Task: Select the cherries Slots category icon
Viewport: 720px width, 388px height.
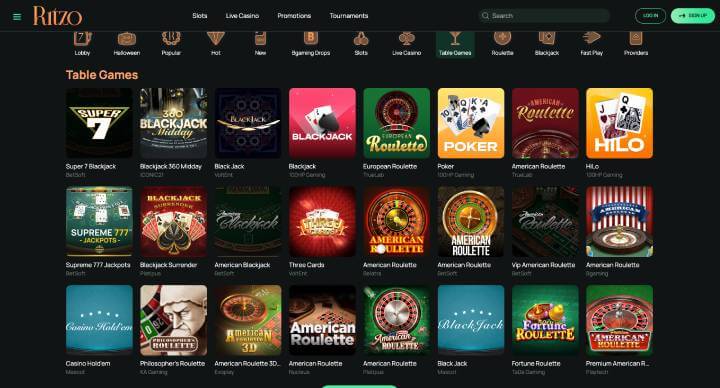Action: pos(361,39)
